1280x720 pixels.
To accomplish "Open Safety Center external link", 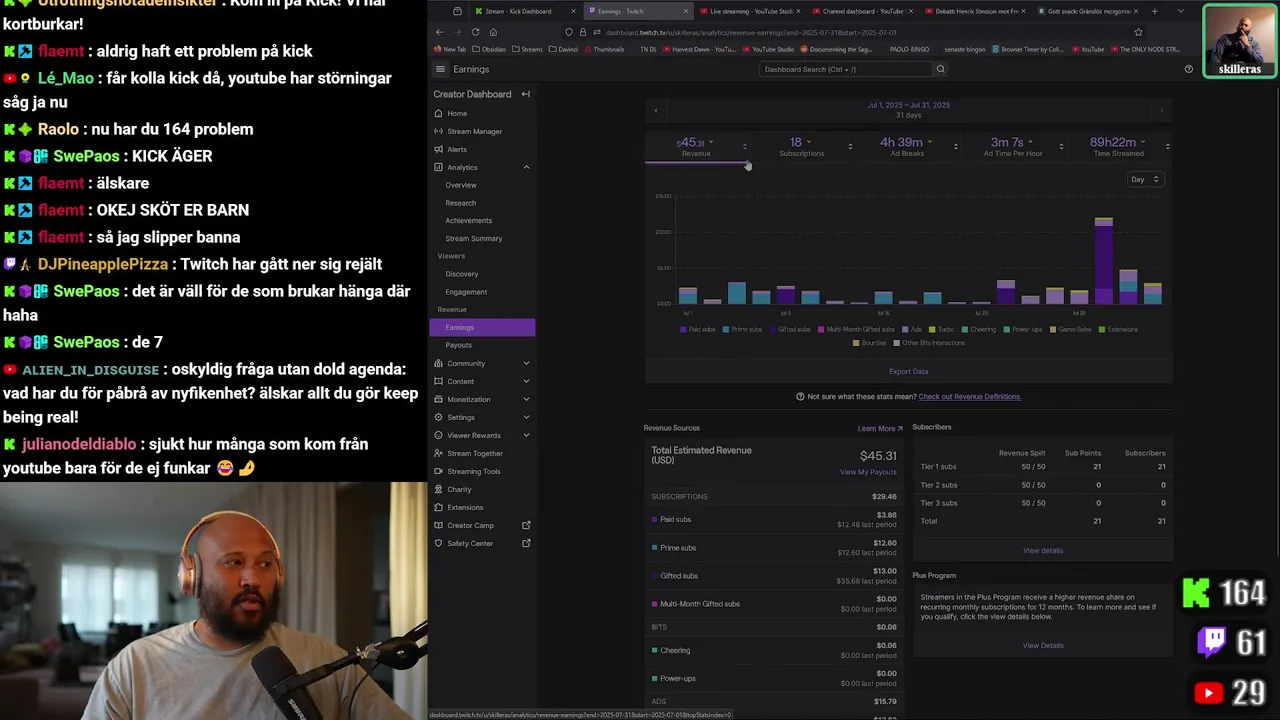I will (482, 543).
